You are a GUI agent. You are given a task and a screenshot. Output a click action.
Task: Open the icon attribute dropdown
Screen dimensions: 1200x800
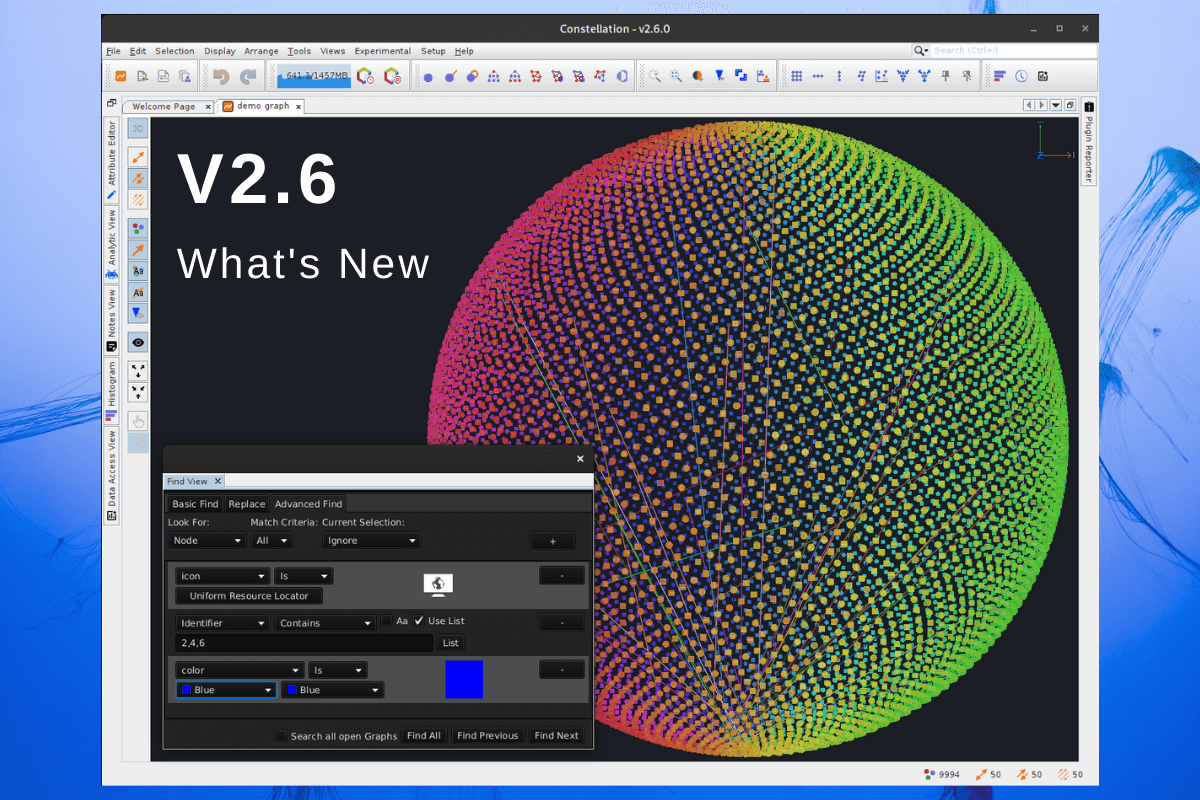tap(222, 576)
